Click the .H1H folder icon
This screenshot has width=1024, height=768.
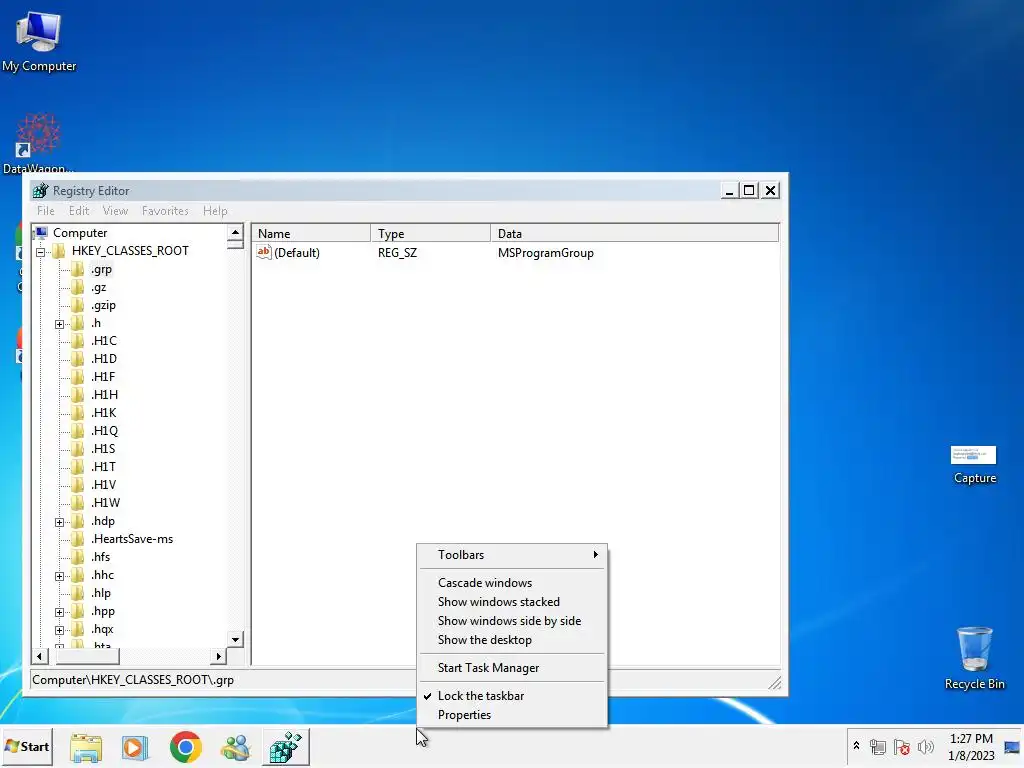tap(78, 394)
